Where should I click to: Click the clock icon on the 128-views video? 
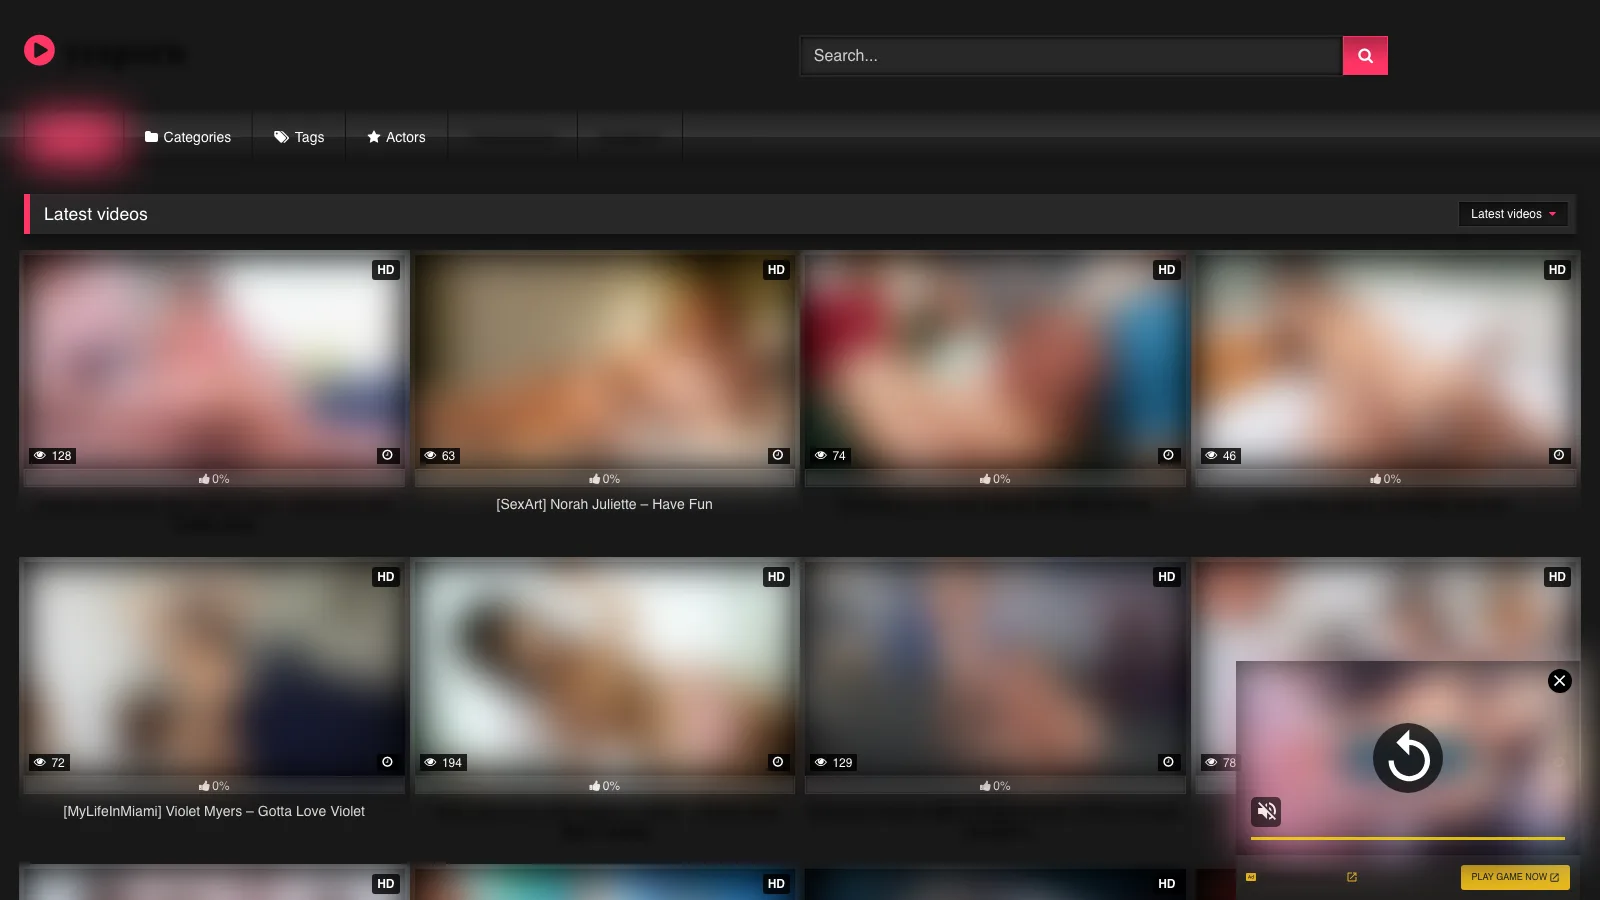[x=388, y=455]
